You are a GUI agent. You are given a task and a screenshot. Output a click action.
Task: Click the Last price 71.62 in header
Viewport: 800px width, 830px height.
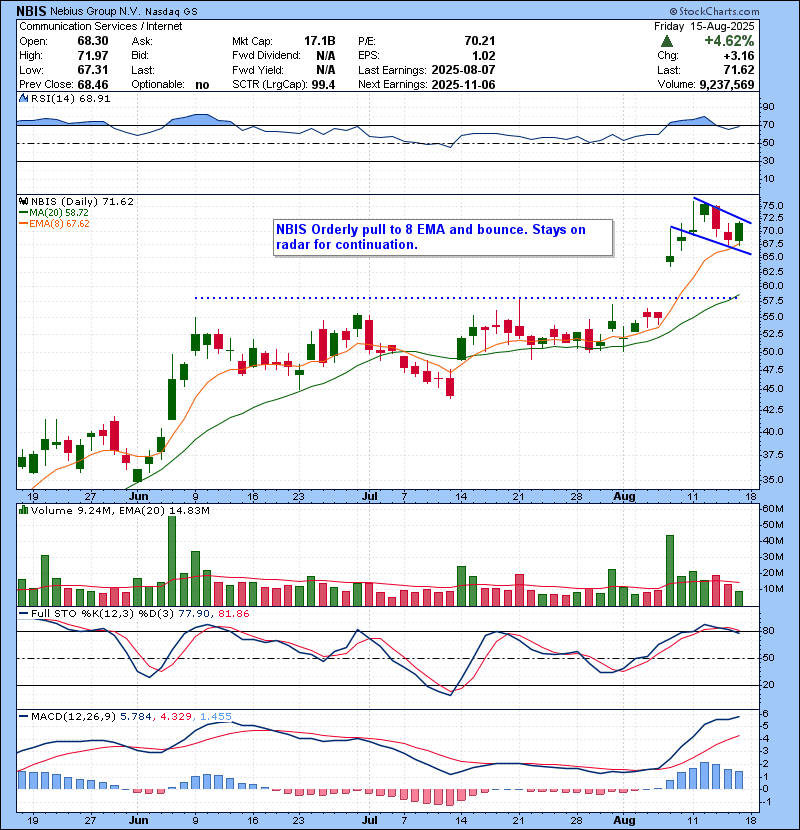click(x=739, y=70)
